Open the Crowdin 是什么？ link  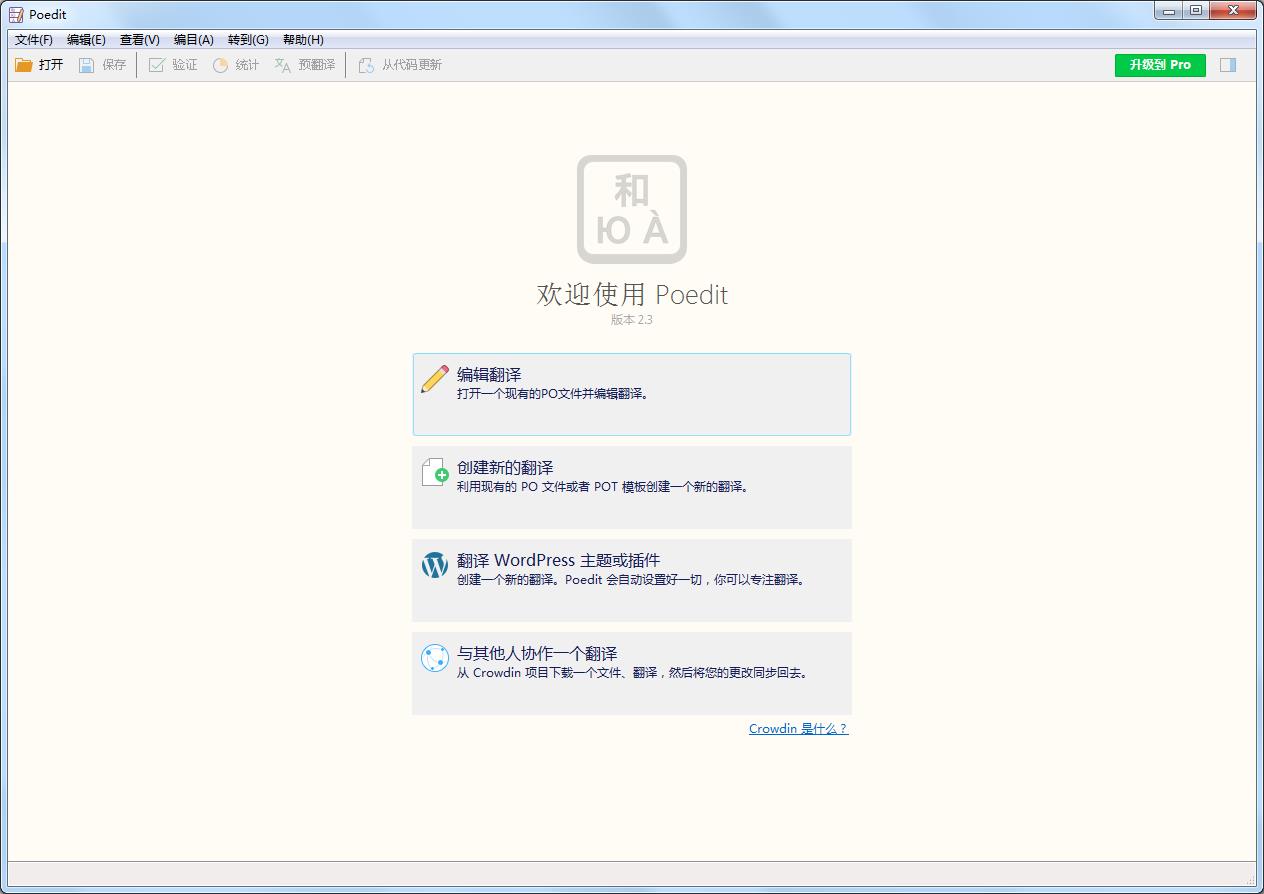pyautogui.click(x=798, y=729)
